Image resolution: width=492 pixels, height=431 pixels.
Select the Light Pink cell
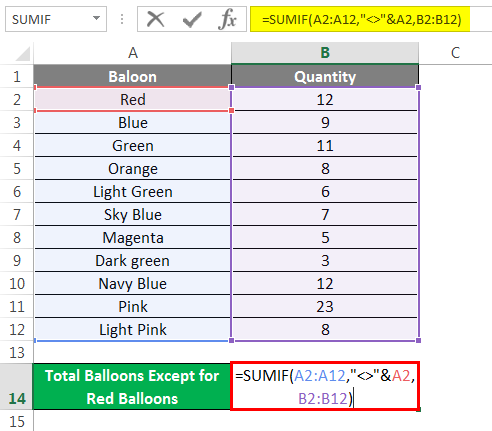132,329
